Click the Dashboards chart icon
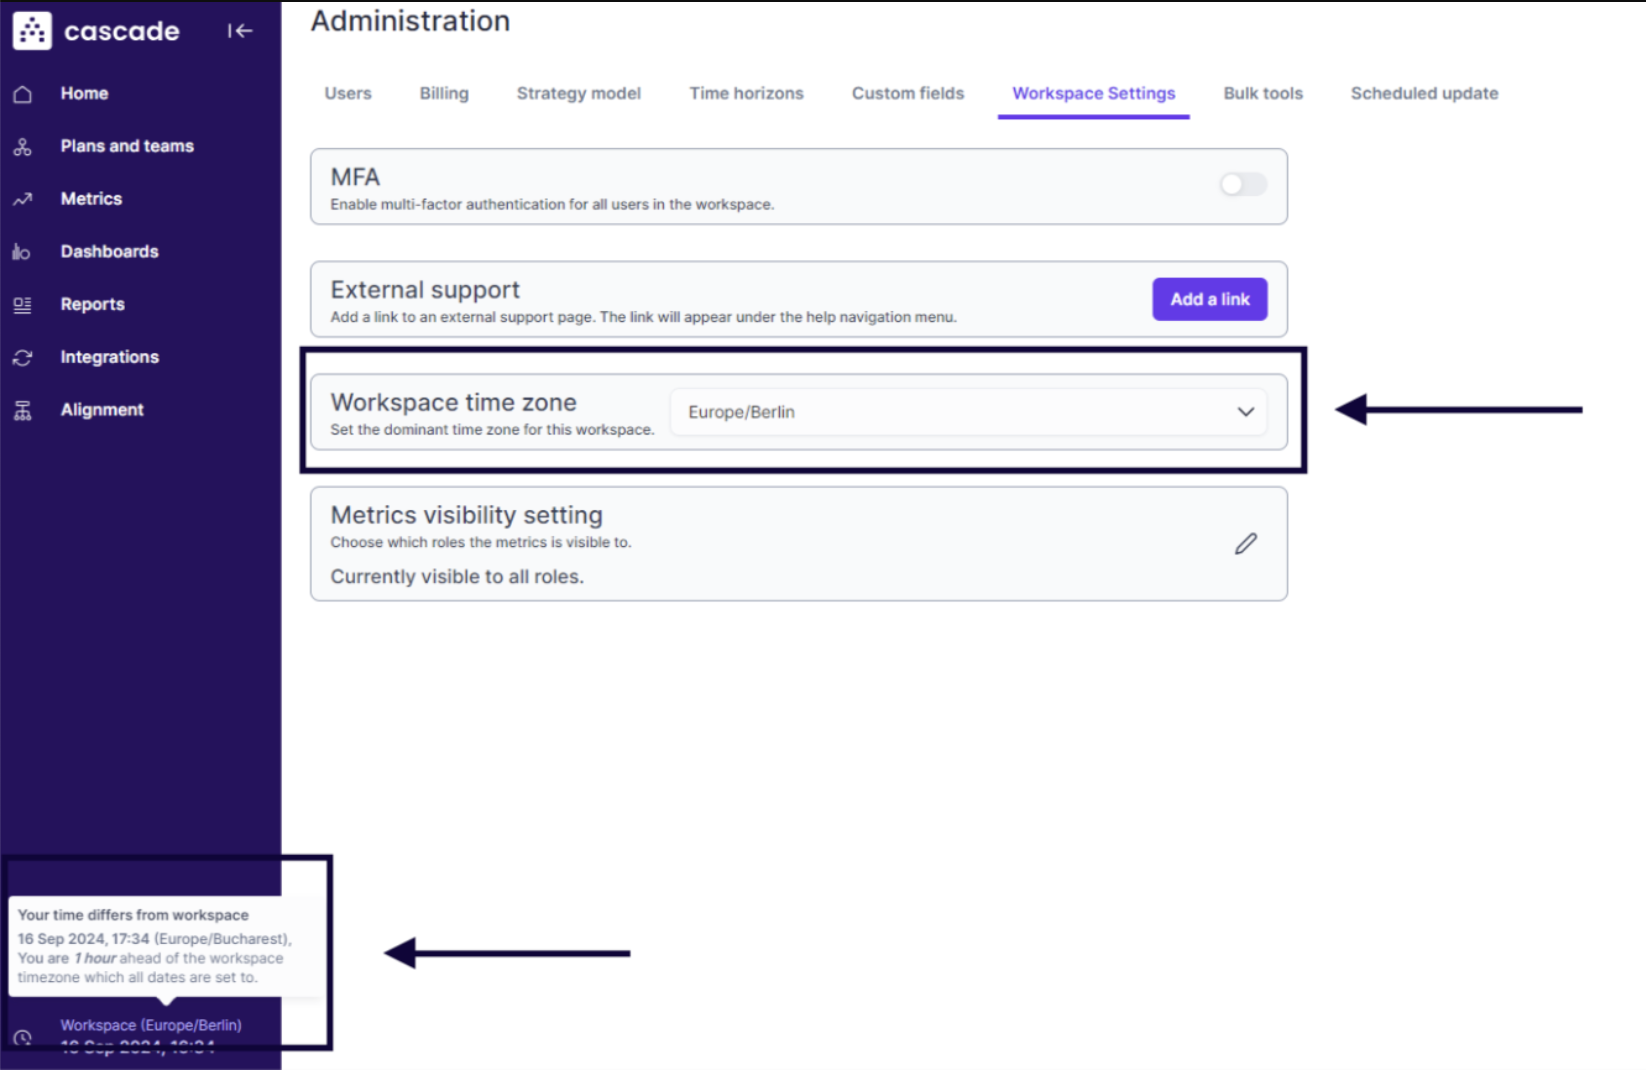Image resolution: width=1646 pixels, height=1070 pixels. click(22, 252)
